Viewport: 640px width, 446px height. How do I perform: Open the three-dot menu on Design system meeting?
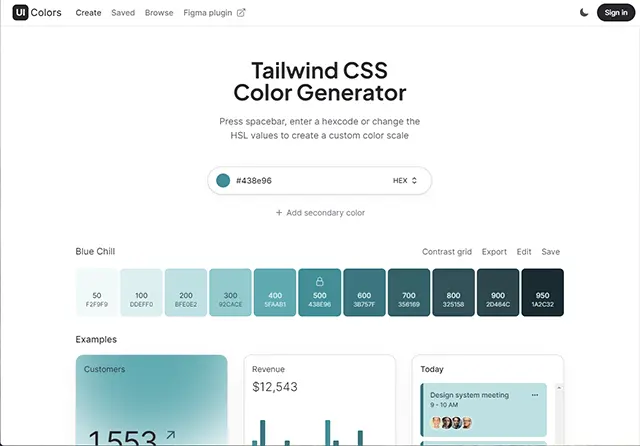535,395
